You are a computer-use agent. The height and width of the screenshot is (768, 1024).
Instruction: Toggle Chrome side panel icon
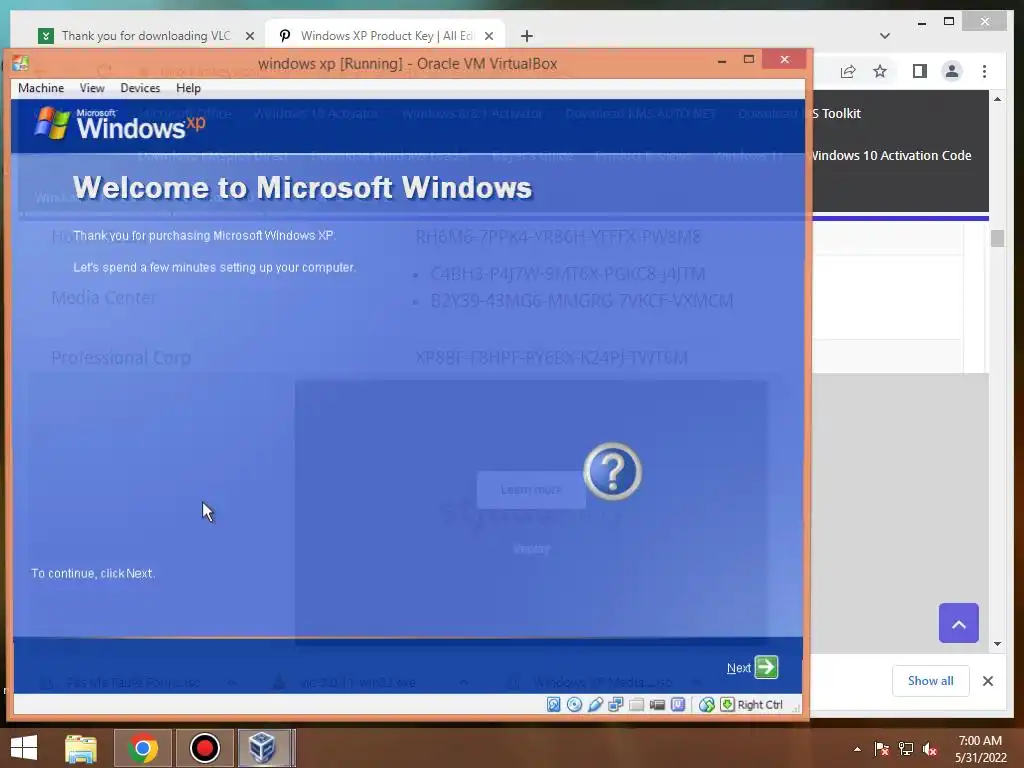click(x=920, y=71)
